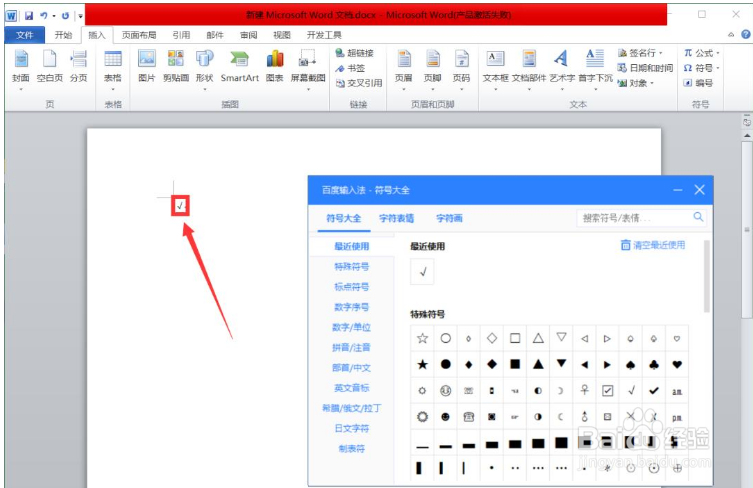The height and width of the screenshot is (488, 753).
Task: Insert a cross-reference (交叉引用)
Action: [359, 83]
